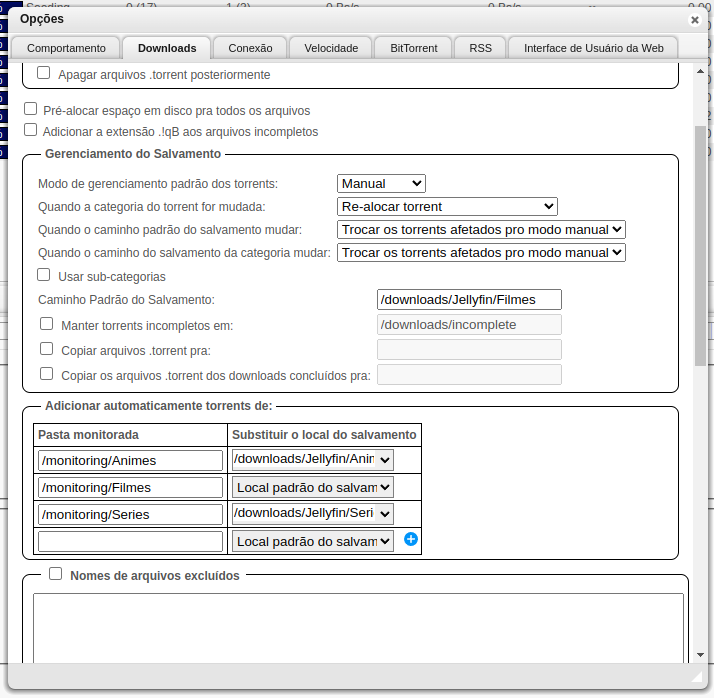The height and width of the screenshot is (698, 714).
Task: Open save location dropdown in empty row
Action: tap(313, 541)
